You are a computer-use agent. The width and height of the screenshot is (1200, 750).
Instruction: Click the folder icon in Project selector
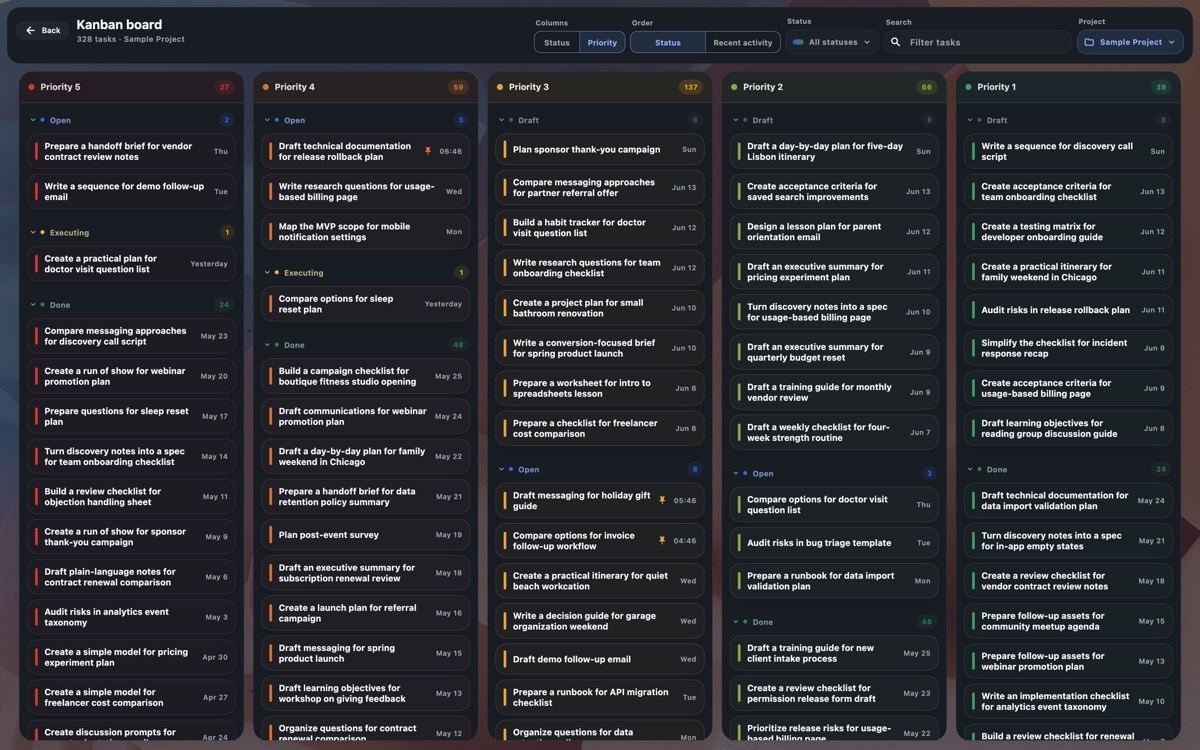pos(1089,42)
